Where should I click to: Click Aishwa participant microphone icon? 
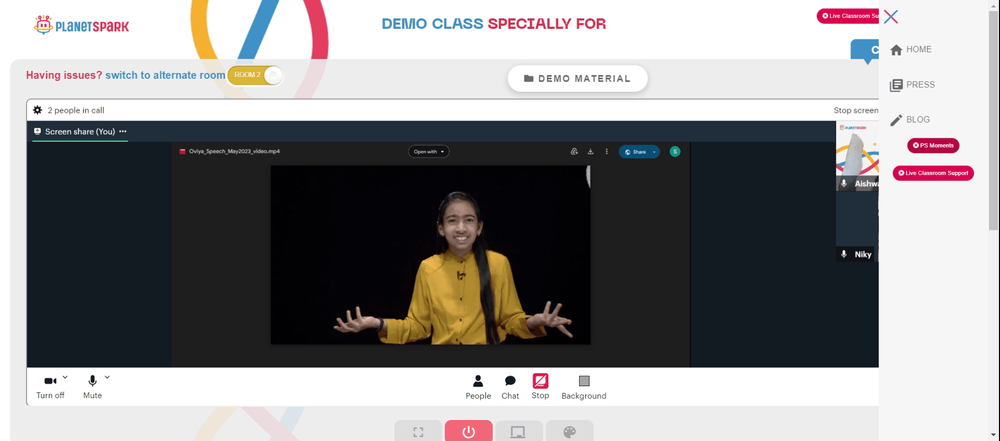(844, 183)
